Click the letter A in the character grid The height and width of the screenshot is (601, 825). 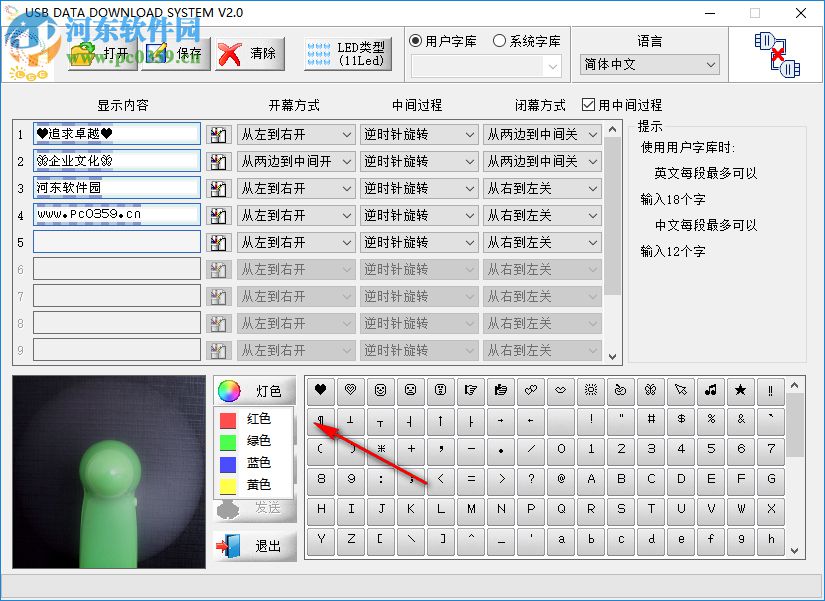593,478
